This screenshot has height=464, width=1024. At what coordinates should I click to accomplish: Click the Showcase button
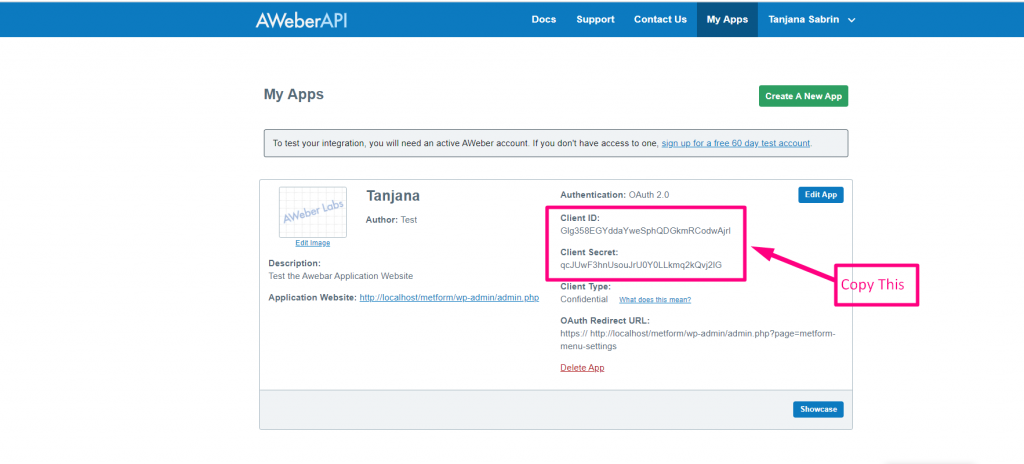tap(818, 409)
